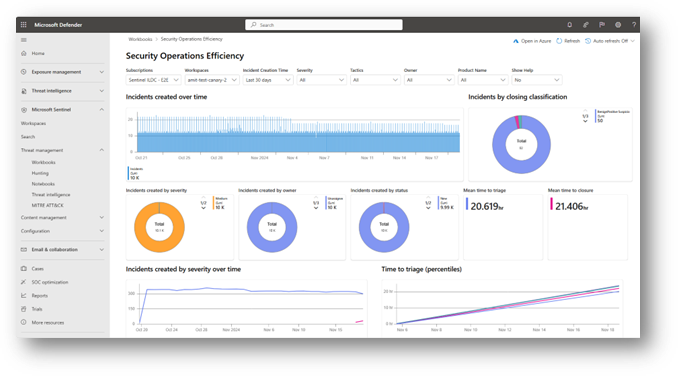
Task: Select Workbooks under Threat management
Action: (x=43, y=163)
